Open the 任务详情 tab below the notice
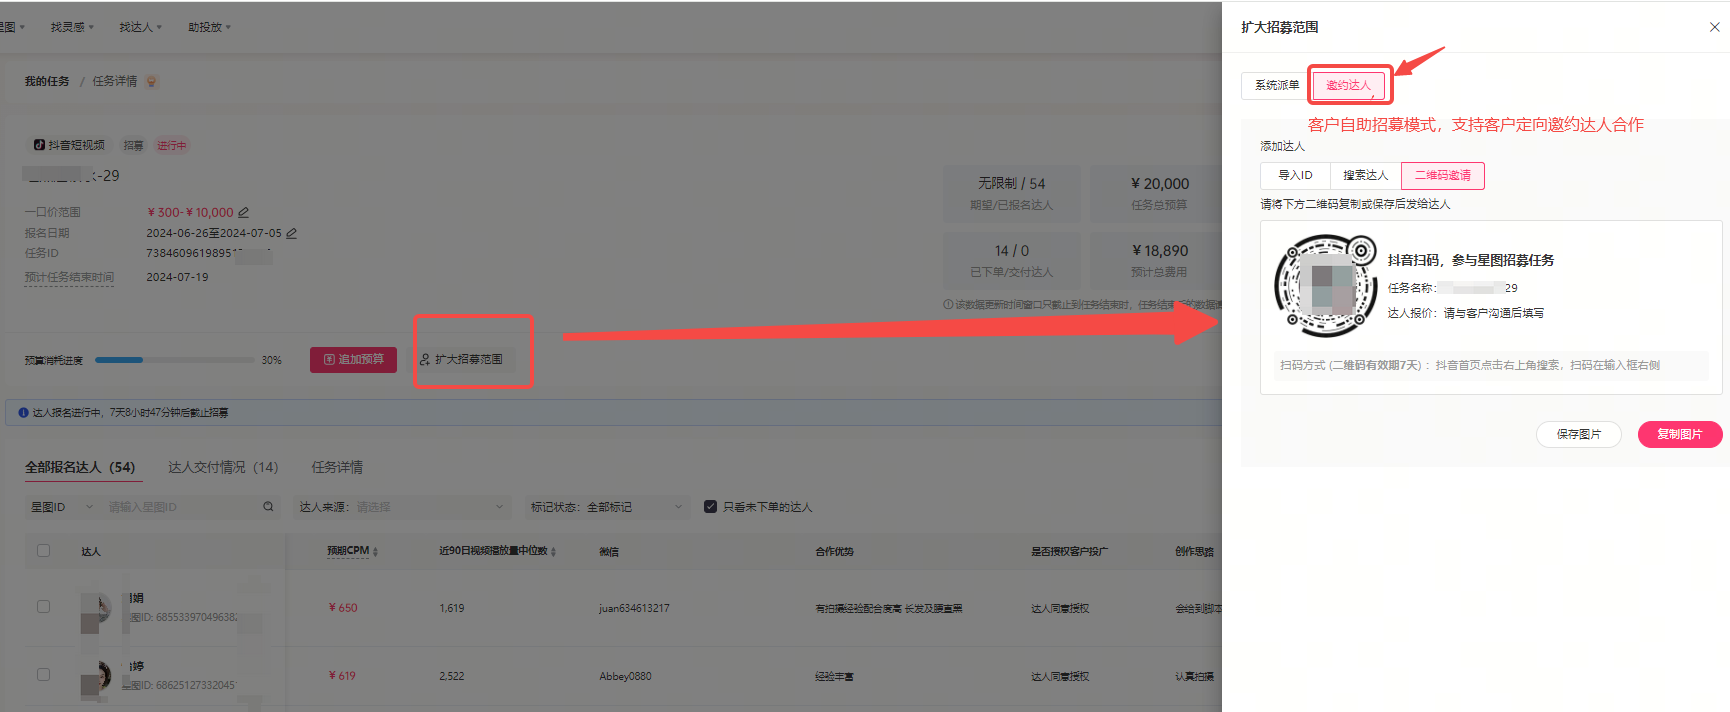Image resolution: width=1730 pixels, height=712 pixels. (337, 468)
